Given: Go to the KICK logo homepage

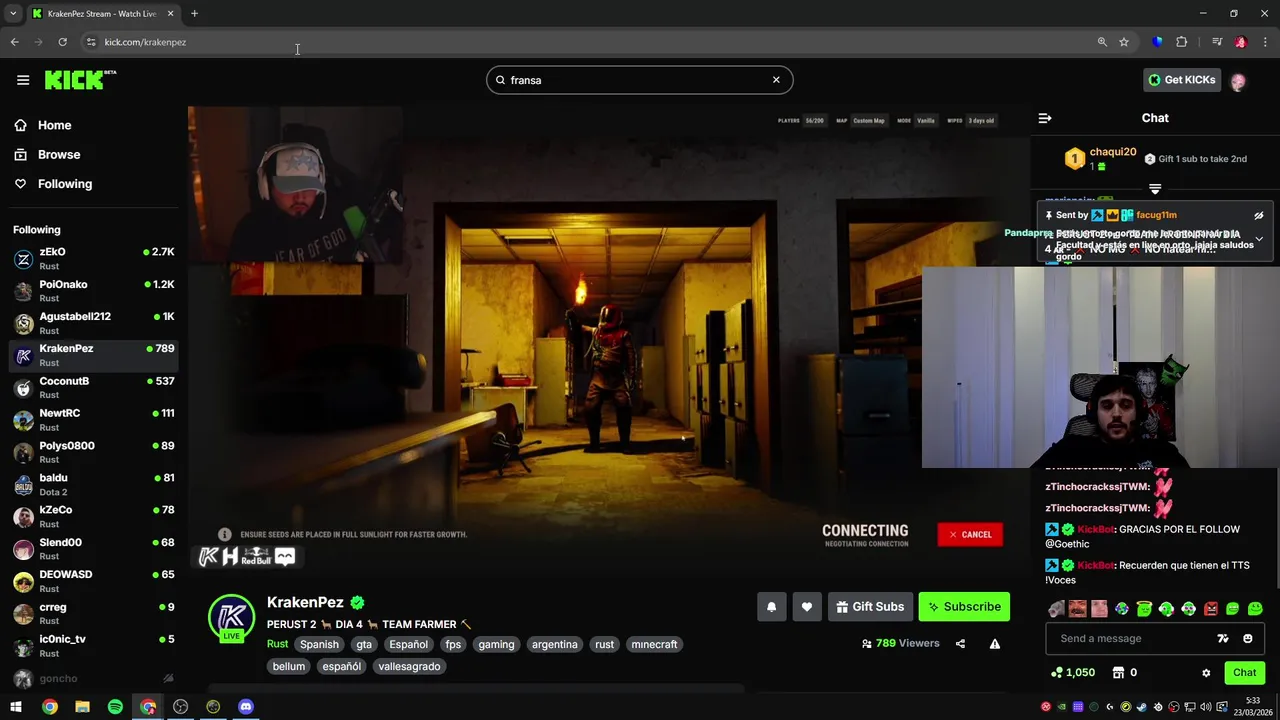Looking at the screenshot, I should [80, 80].
